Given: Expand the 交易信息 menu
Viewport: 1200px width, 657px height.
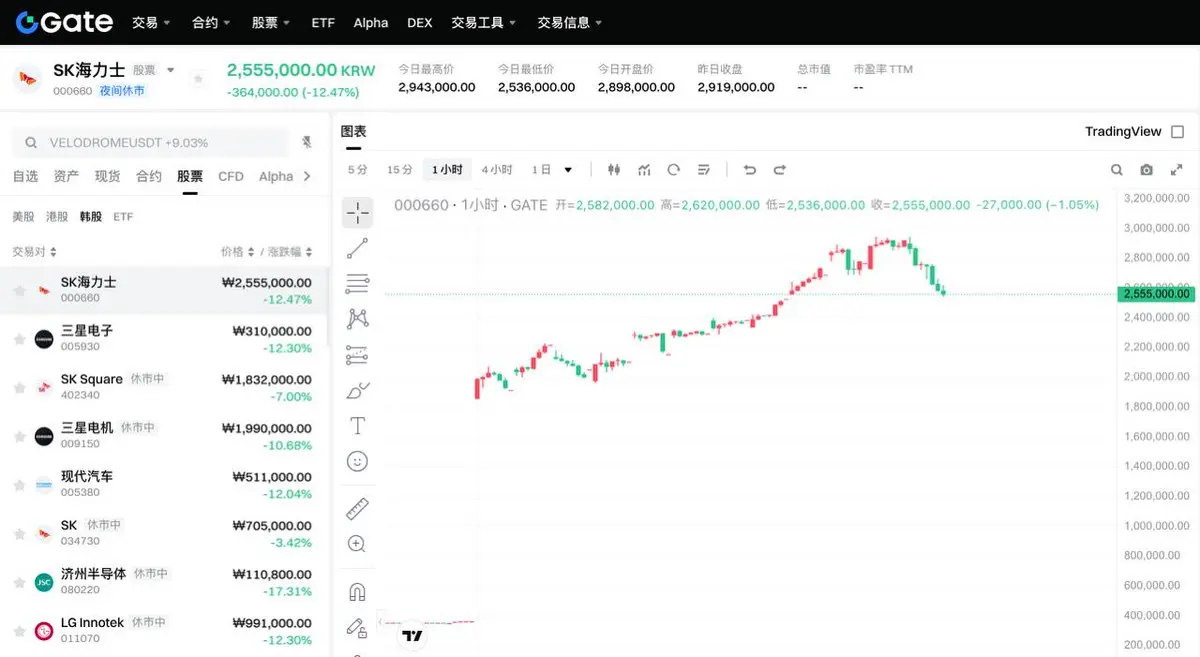Looking at the screenshot, I should 570,22.
